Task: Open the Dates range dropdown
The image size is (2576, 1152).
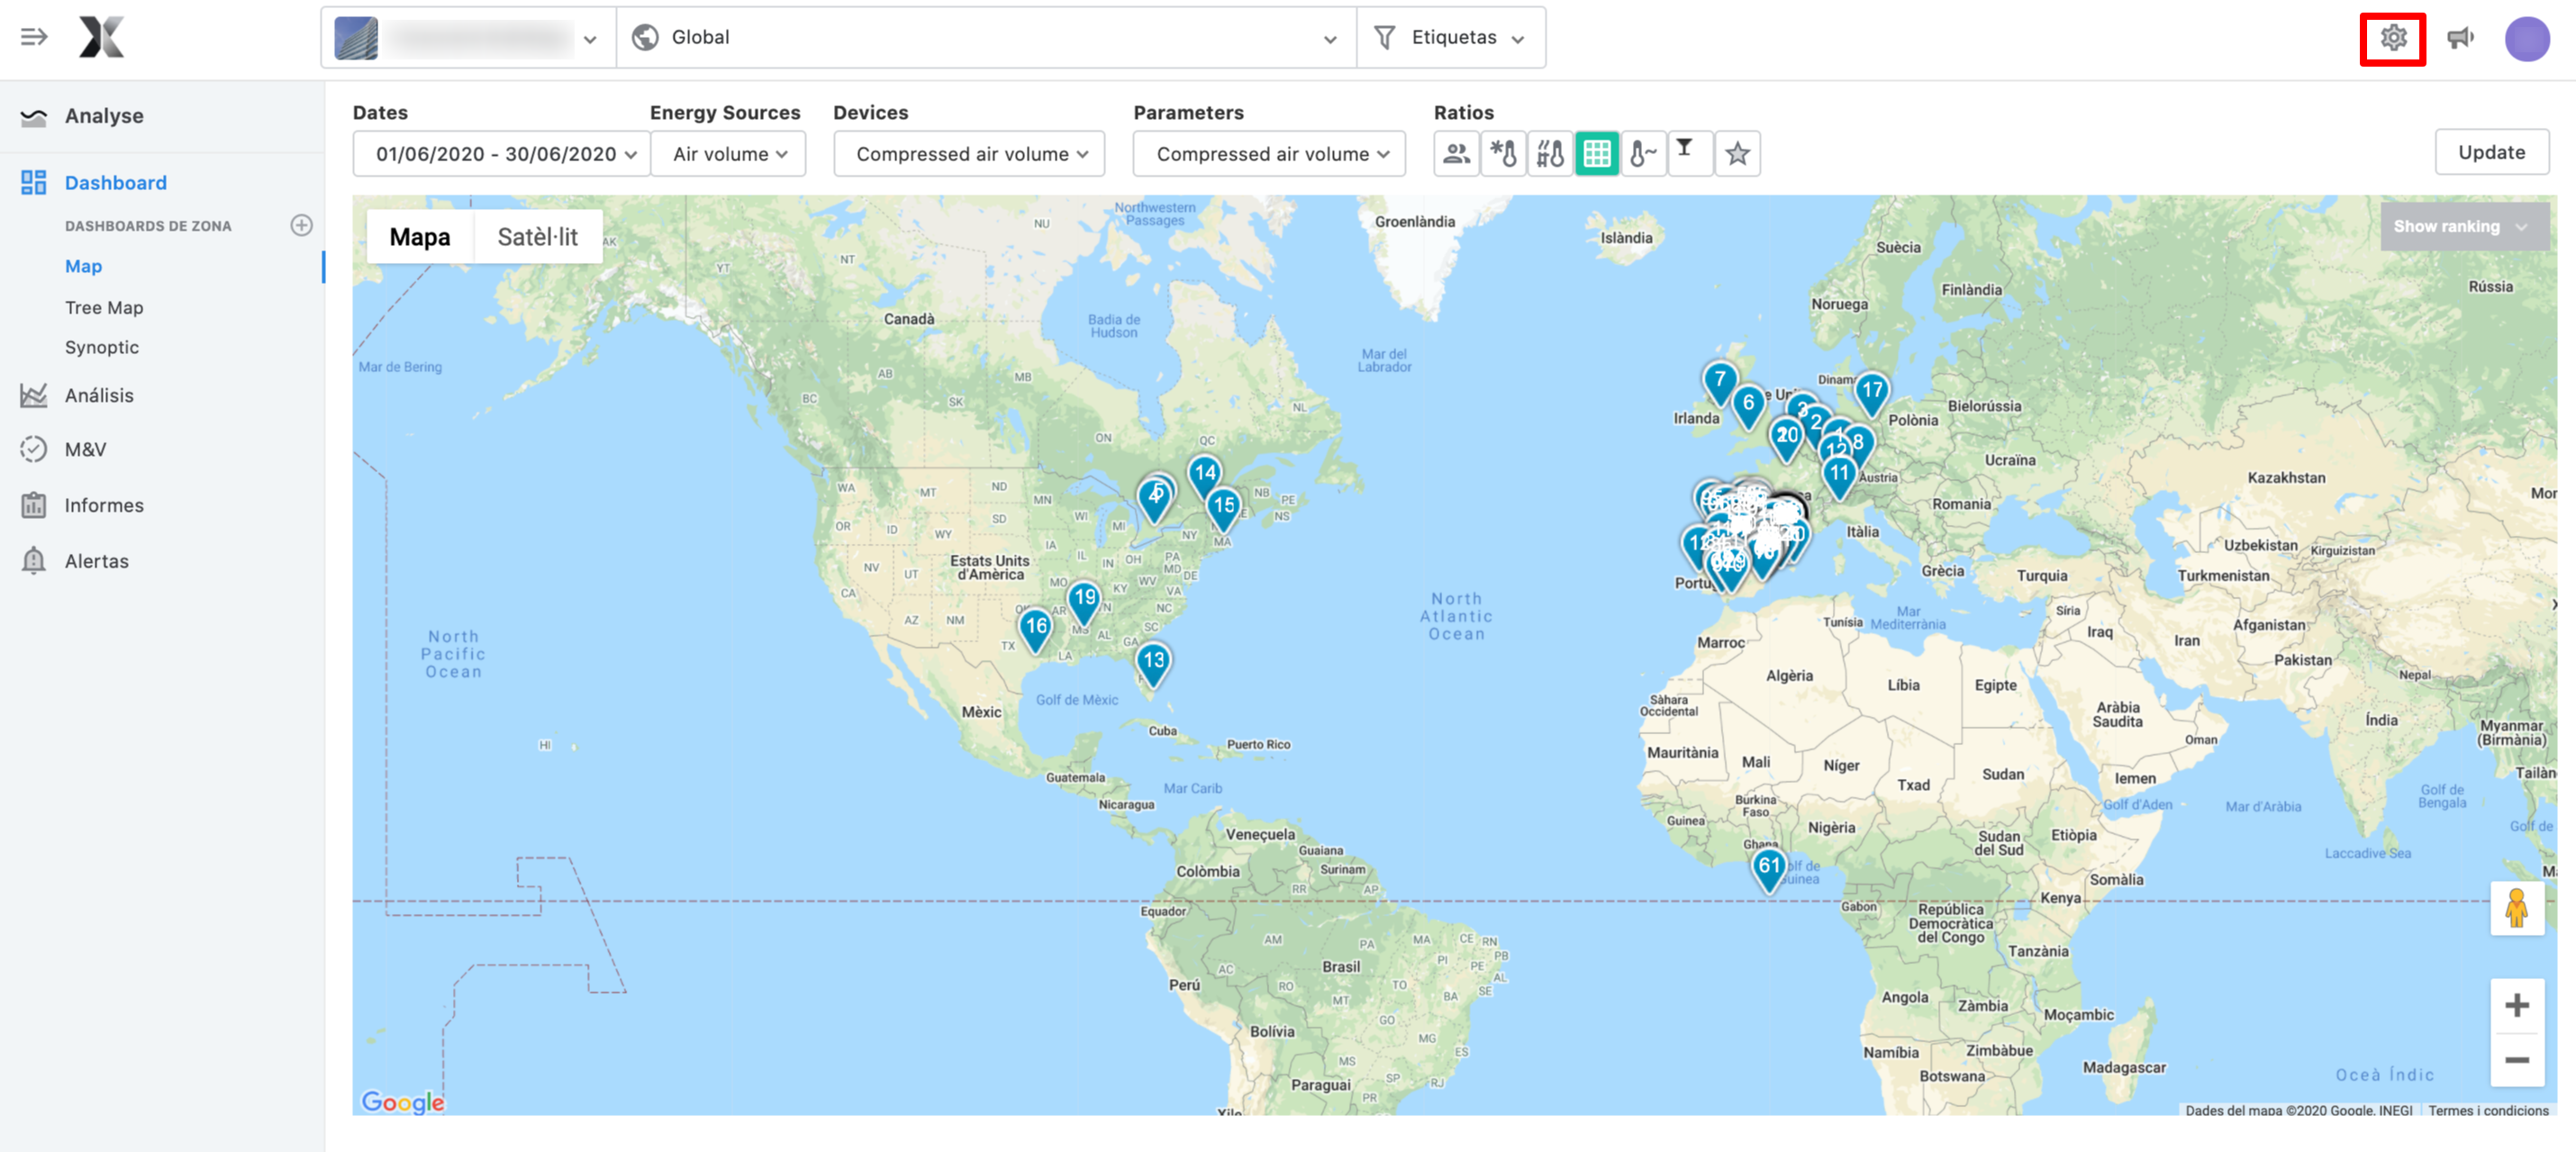Action: click(x=503, y=154)
